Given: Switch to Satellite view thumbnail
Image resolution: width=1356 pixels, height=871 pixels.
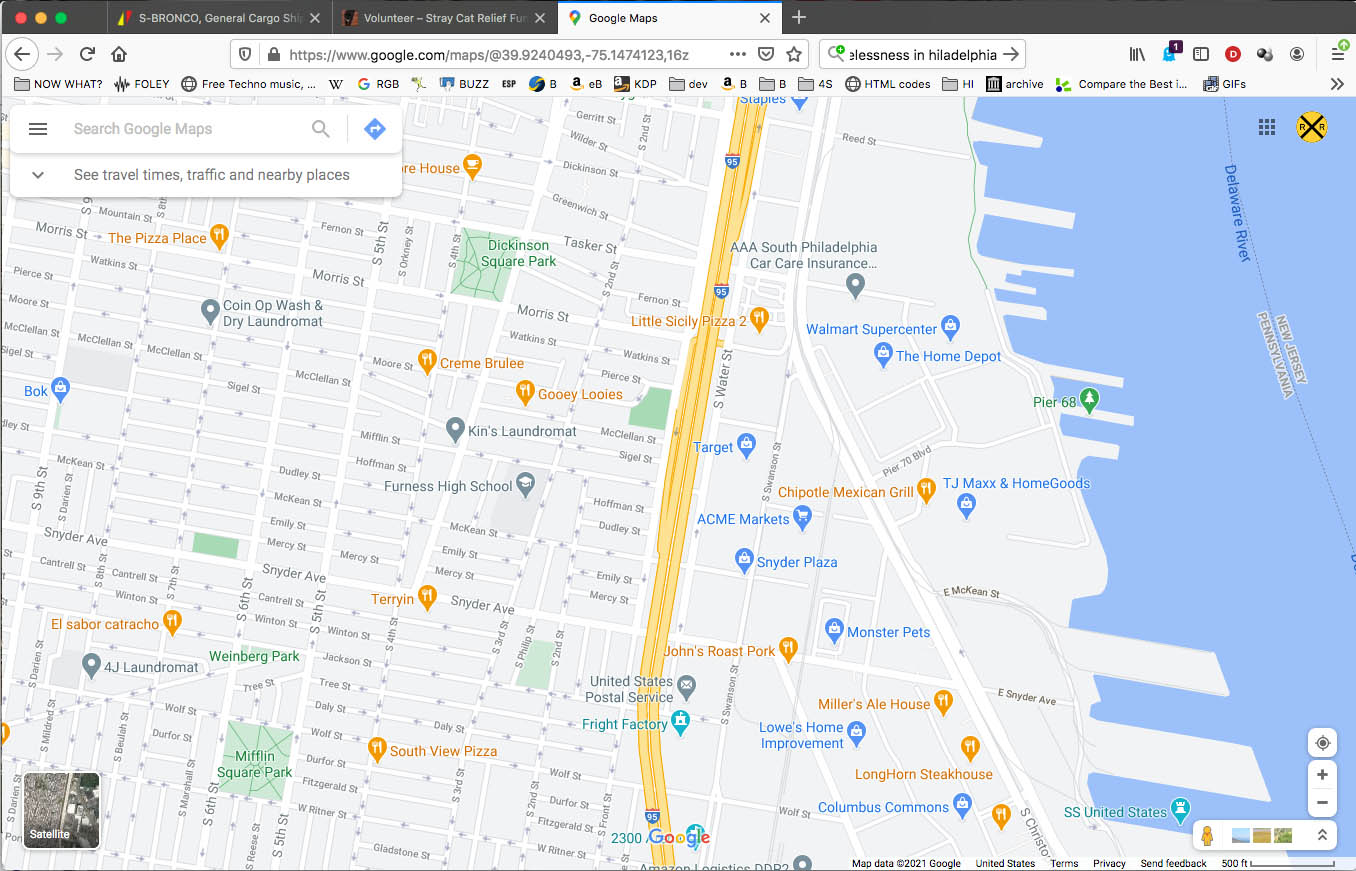Looking at the screenshot, I should 62,811.
